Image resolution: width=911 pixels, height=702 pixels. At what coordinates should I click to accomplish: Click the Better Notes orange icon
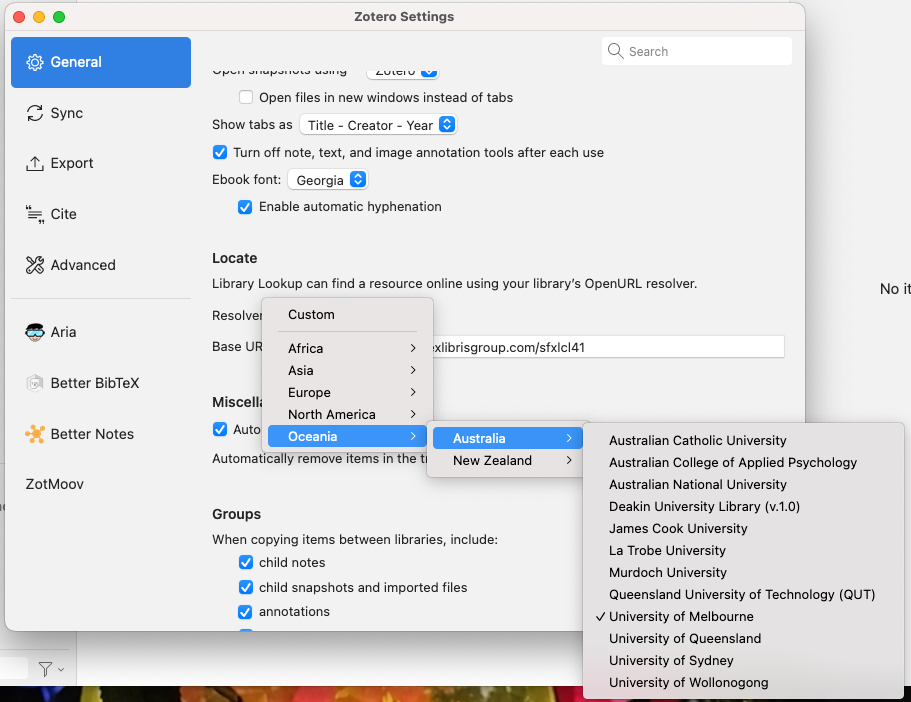35,434
